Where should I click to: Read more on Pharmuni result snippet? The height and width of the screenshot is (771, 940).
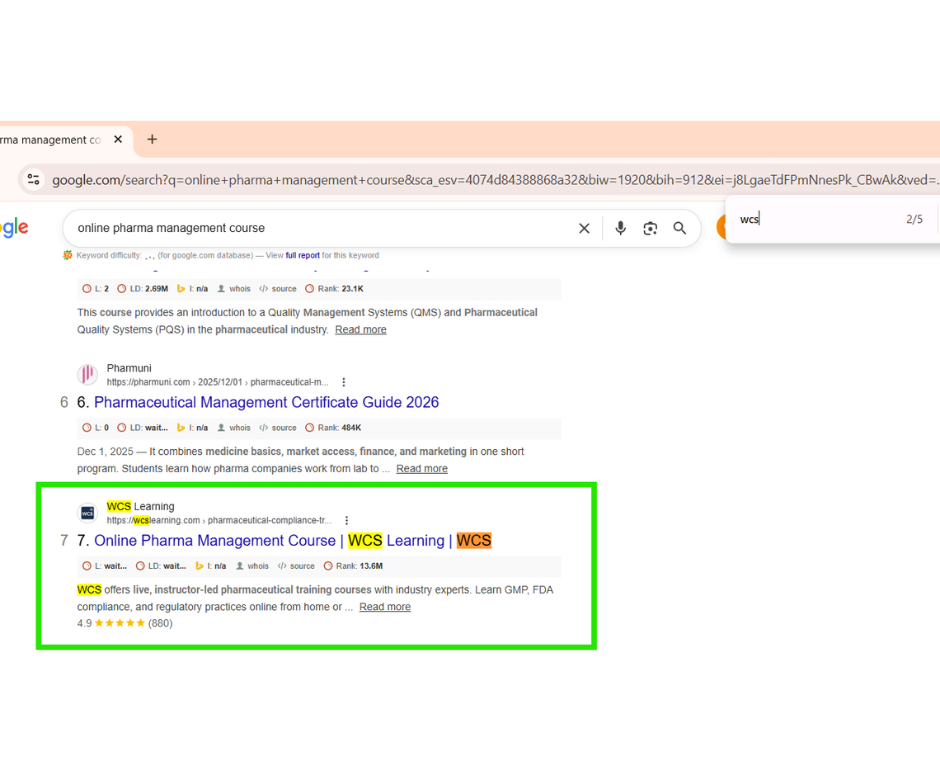pyautogui.click(x=421, y=469)
